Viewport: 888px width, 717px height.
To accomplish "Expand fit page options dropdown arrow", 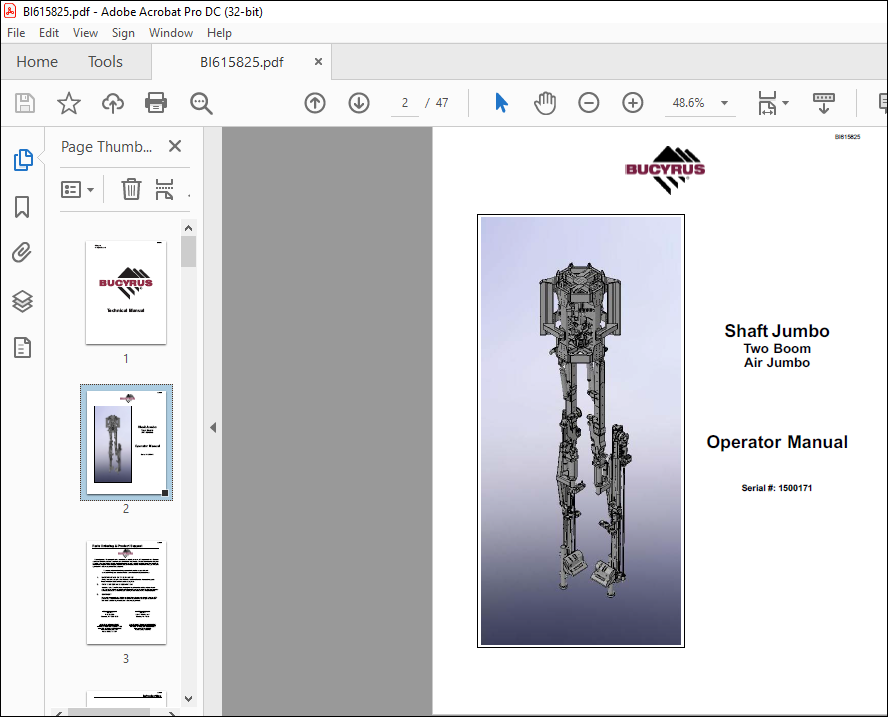I will [785, 103].
